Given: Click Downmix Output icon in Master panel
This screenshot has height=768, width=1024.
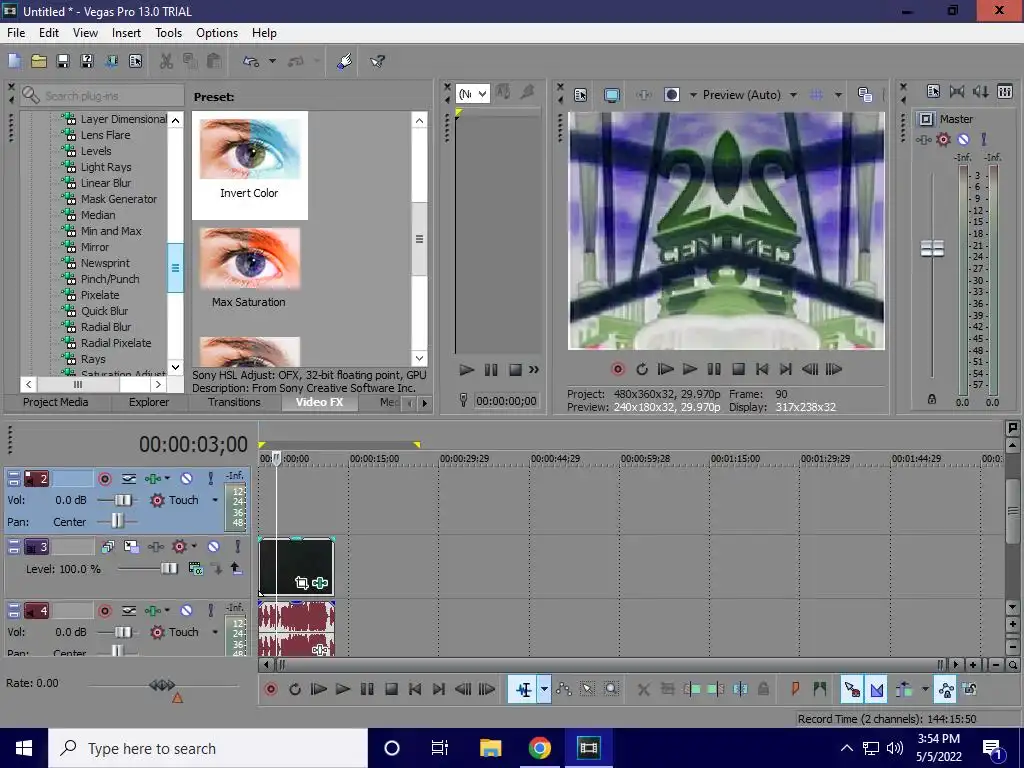Looking at the screenshot, I should (957, 91).
